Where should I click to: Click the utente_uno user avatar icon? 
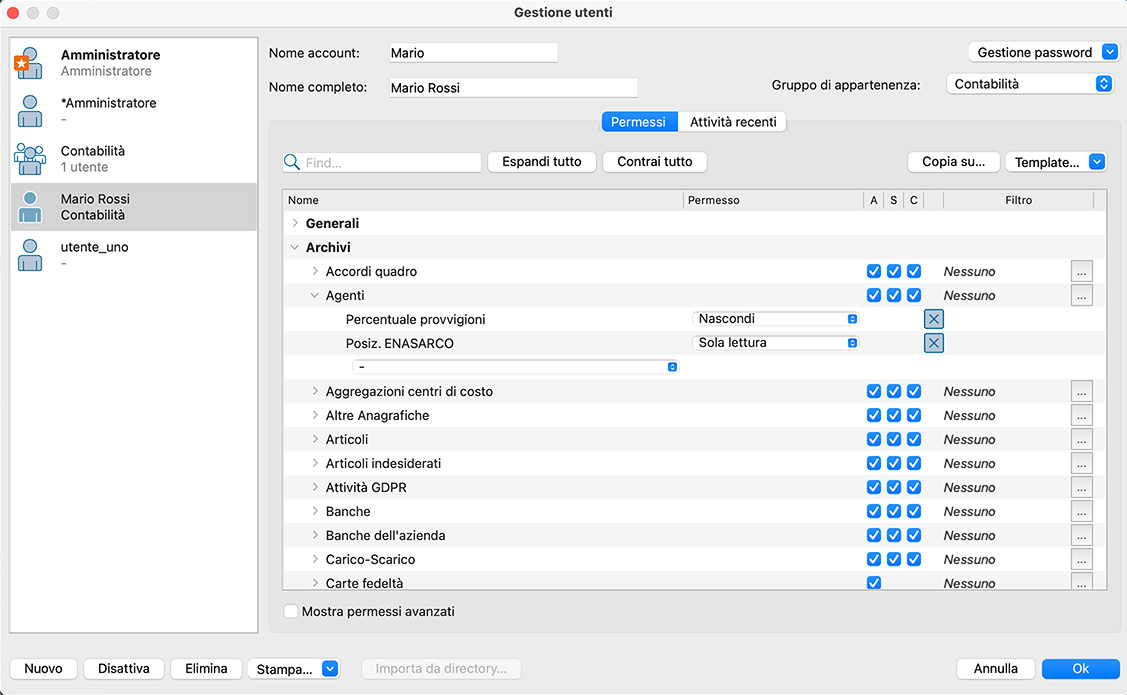[29, 255]
